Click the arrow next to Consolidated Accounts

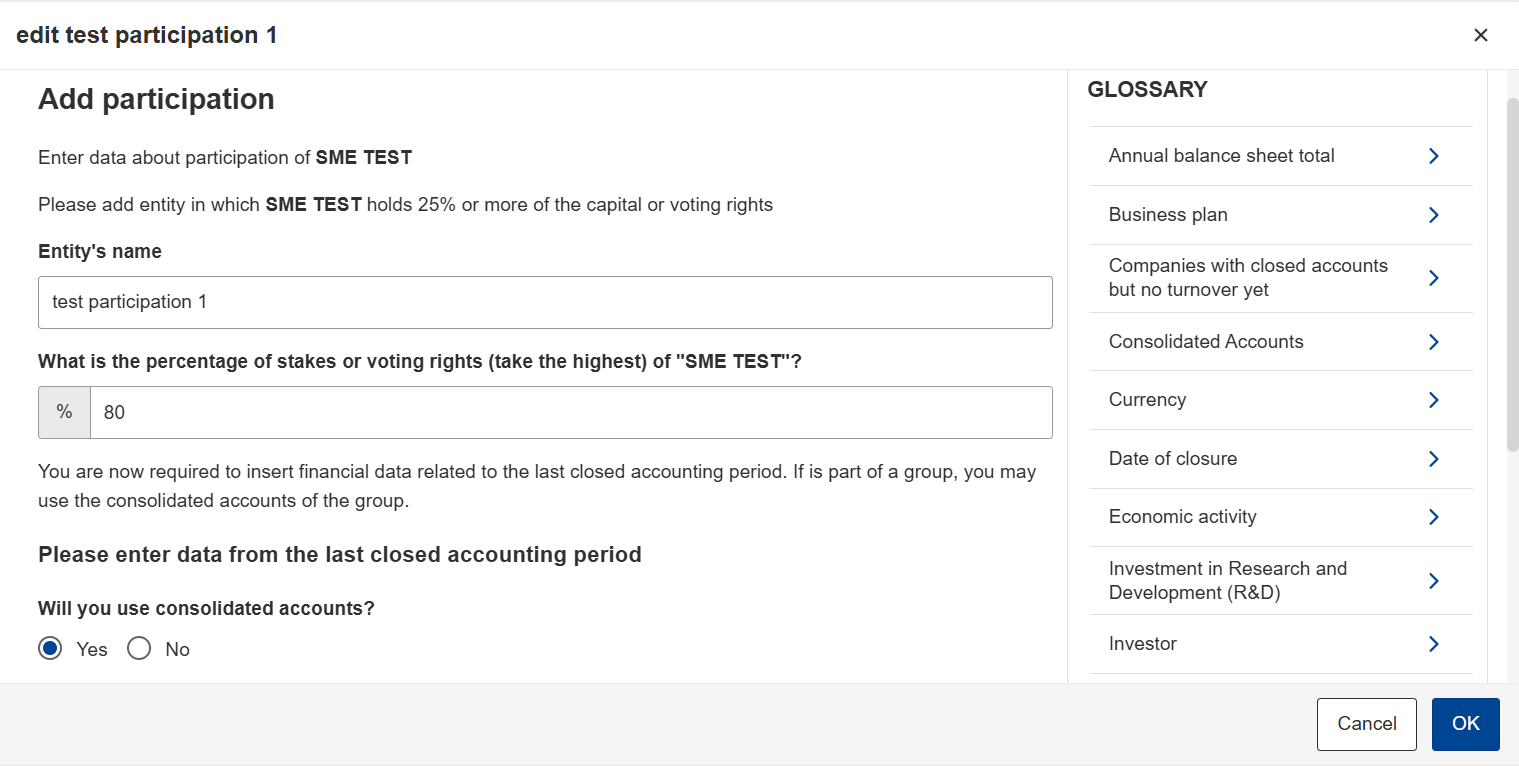[1433, 342]
